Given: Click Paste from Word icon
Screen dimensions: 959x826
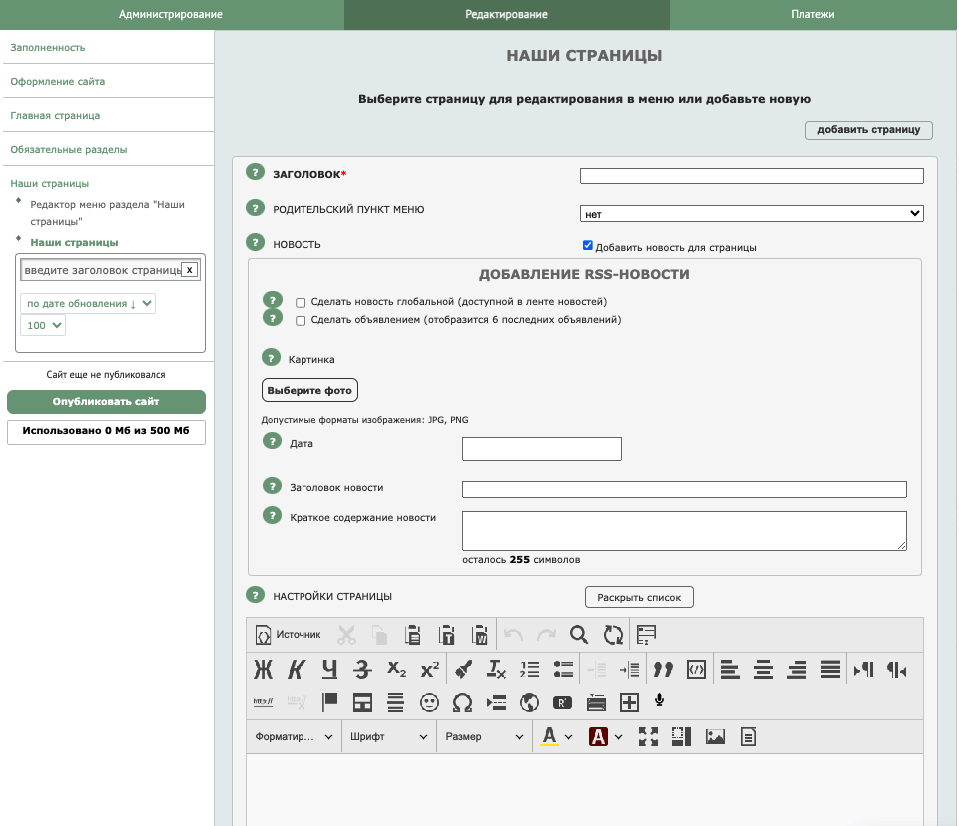Looking at the screenshot, I should 480,635.
